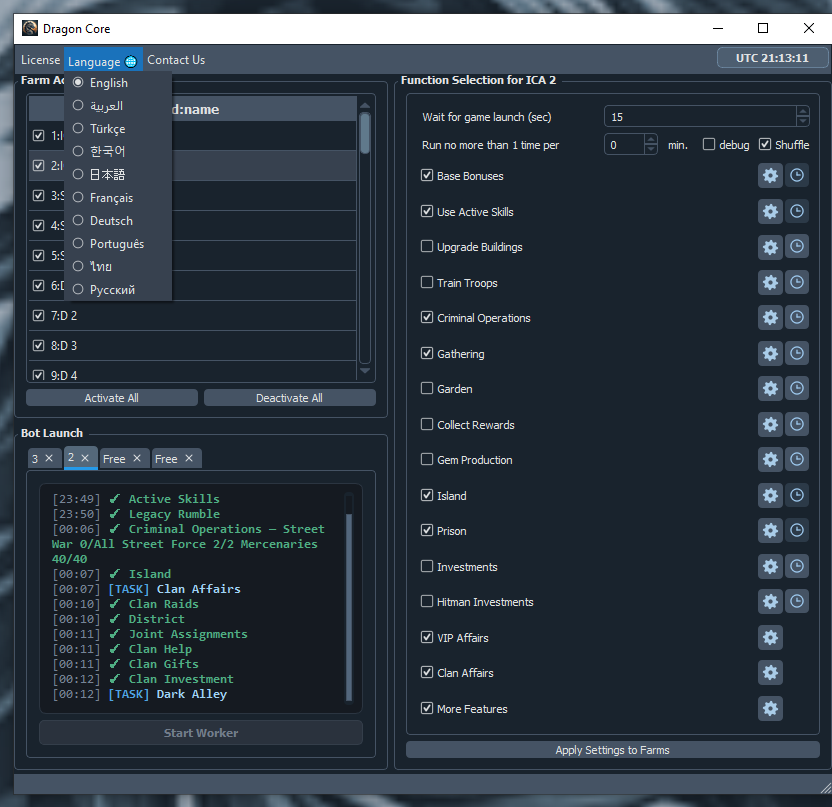Viewport: 832px width, 807px height.
Task: Disable the Shuffle checkbox
Action: pyautogui.click(x=765, y=144)
